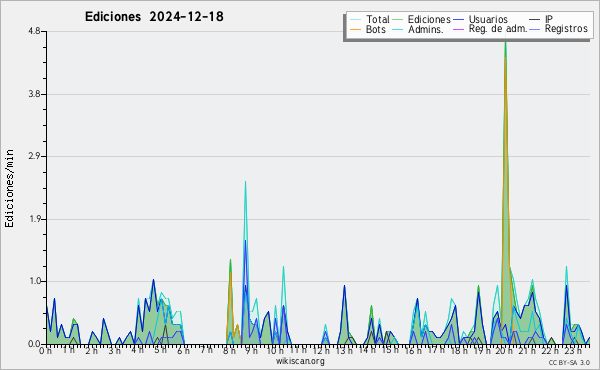Click the '16 h' x-axis label
The image size is (600, 370).
413,350
